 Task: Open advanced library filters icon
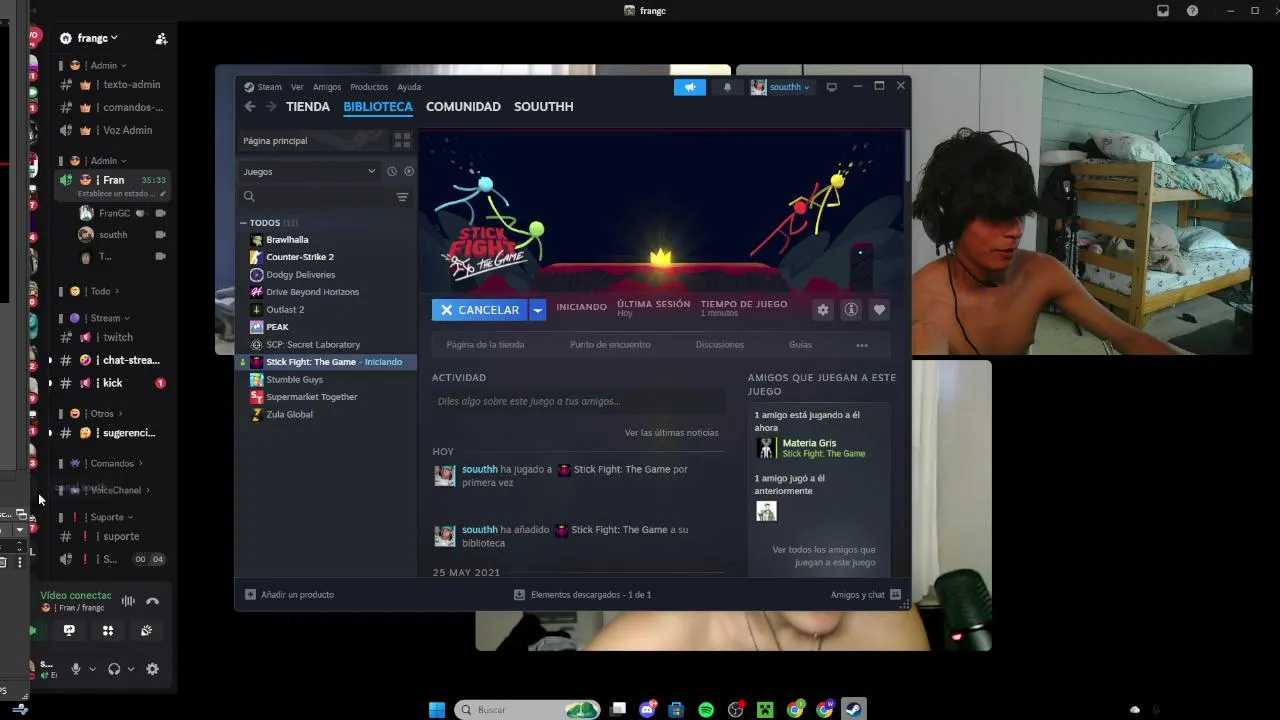402,197
